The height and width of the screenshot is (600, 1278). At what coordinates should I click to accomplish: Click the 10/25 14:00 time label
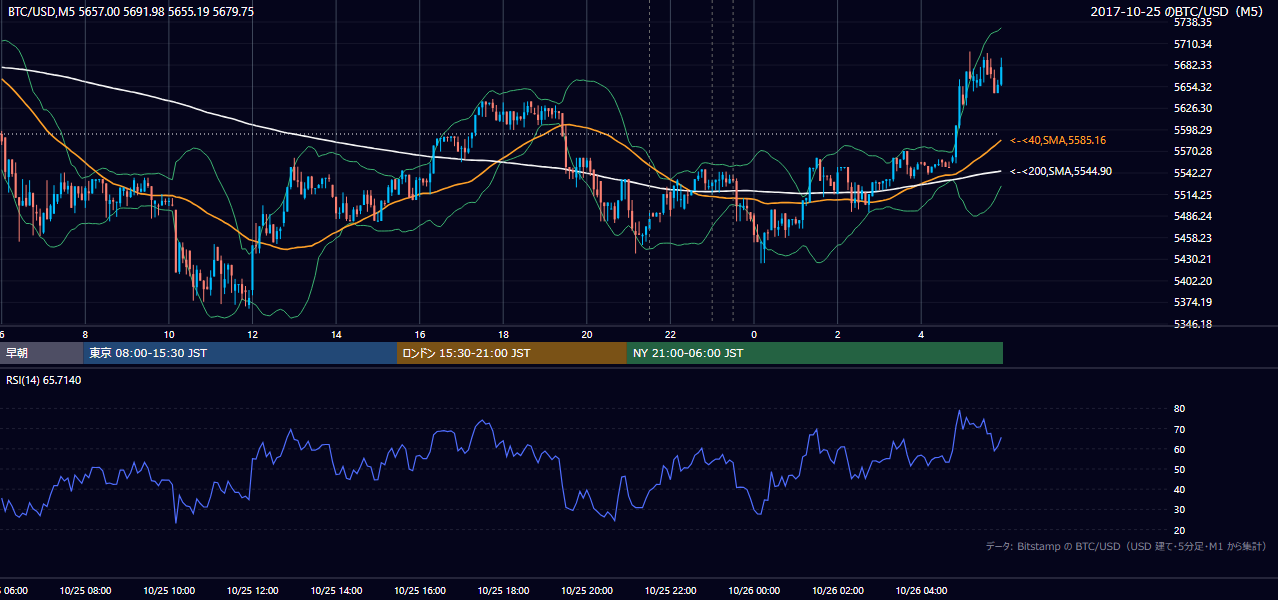(336, 591)
